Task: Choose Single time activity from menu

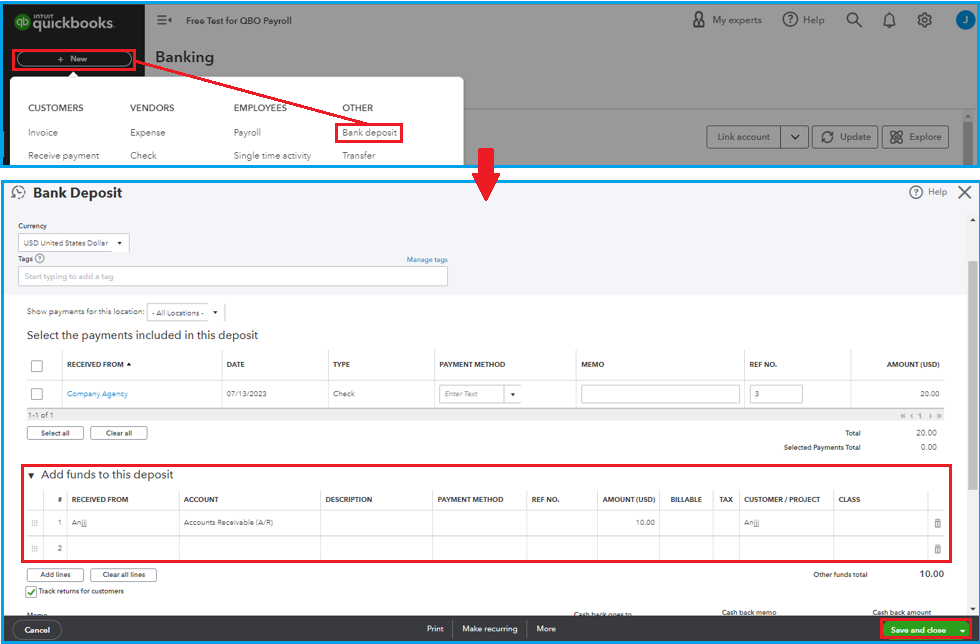Action: (x=272, y=156)
